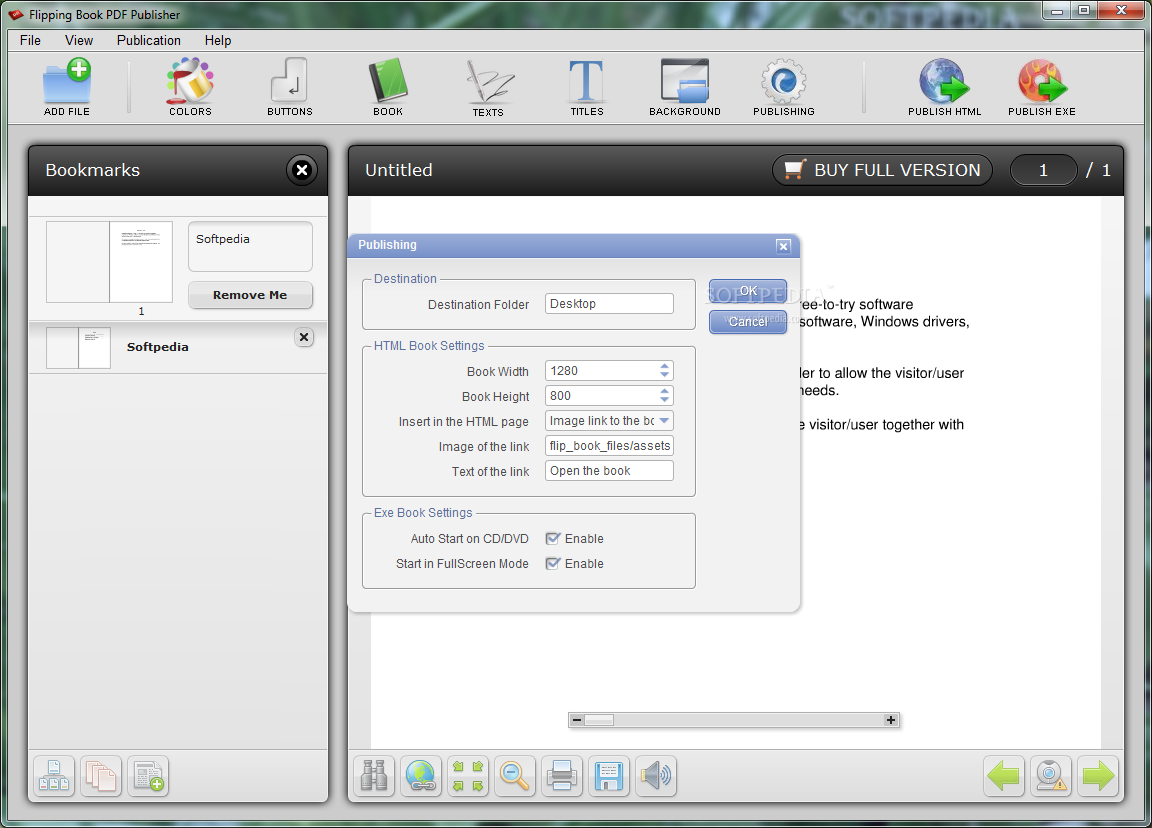Click the Publish HTML globe icon
This screenshot has width=1152, height=828.
(x=945, y=87)
